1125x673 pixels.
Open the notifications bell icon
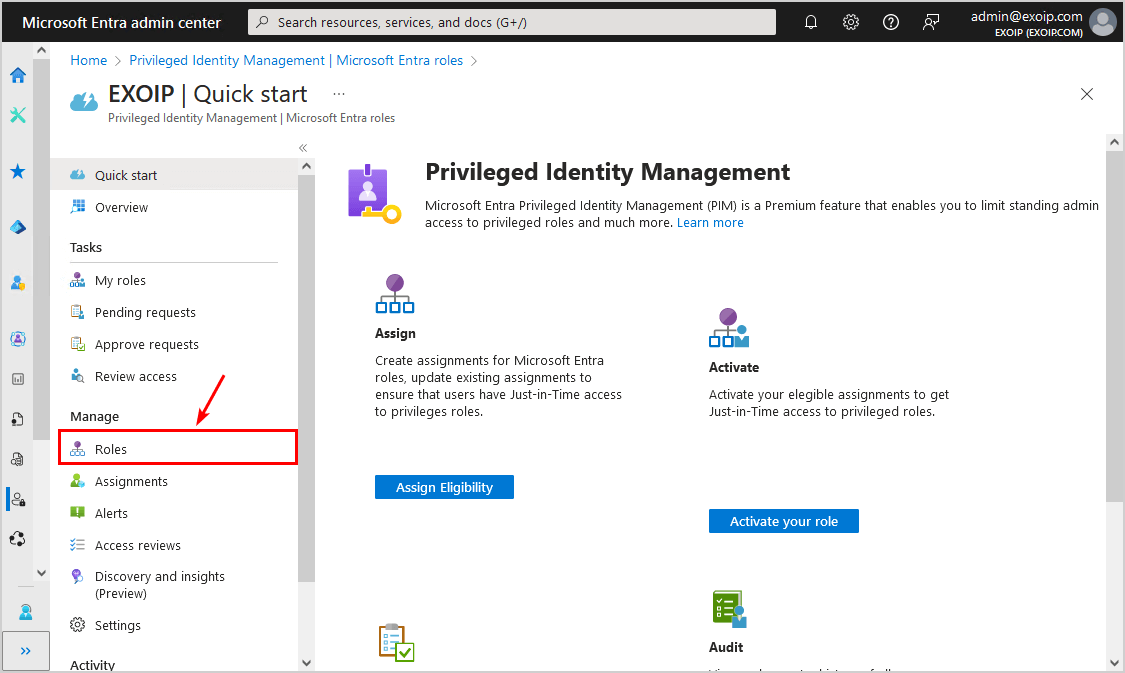coord(811,22)
